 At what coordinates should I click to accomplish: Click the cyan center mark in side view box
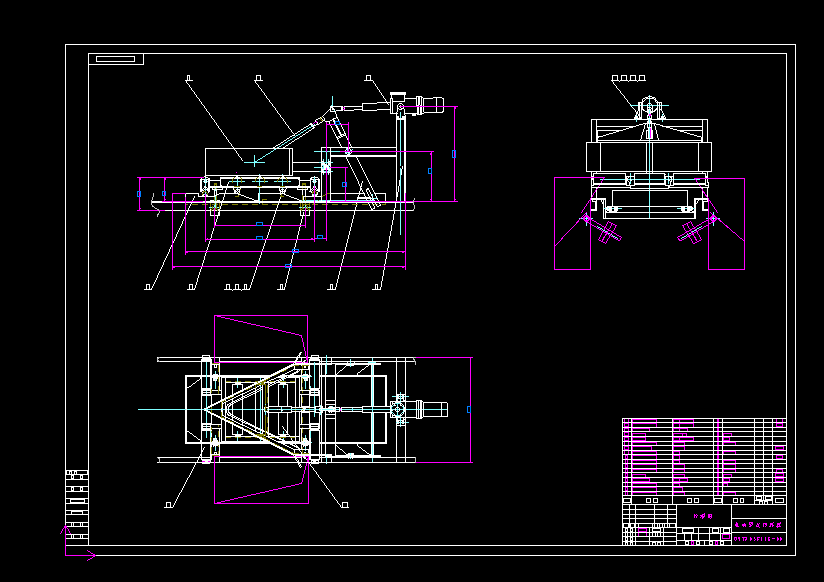254,160
